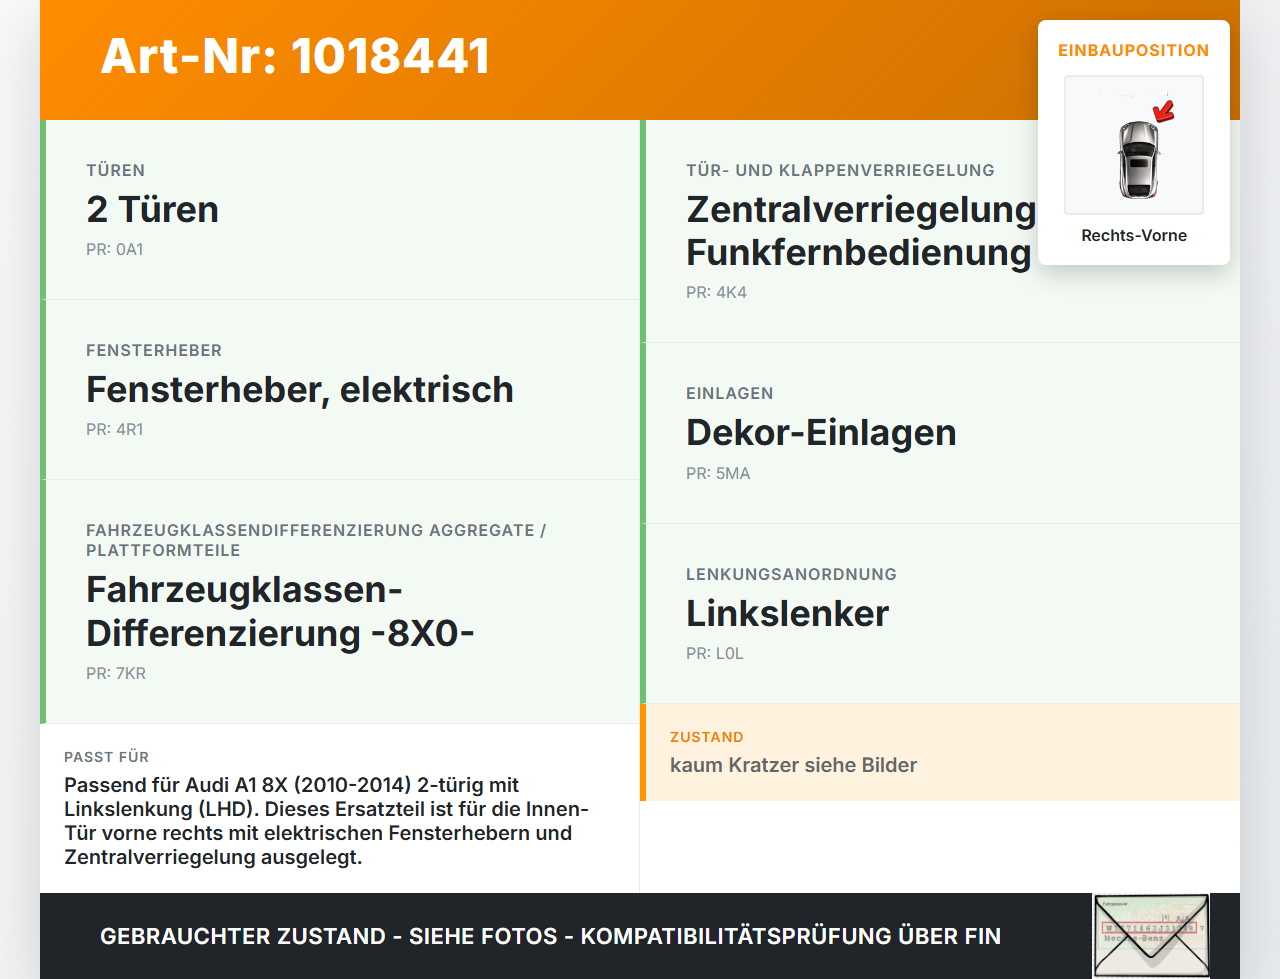Click the Fahrzeugklassen-Differenzierung -8X0- card
1280x979 pixels.
pyautogui.click(x=340, y=602)
